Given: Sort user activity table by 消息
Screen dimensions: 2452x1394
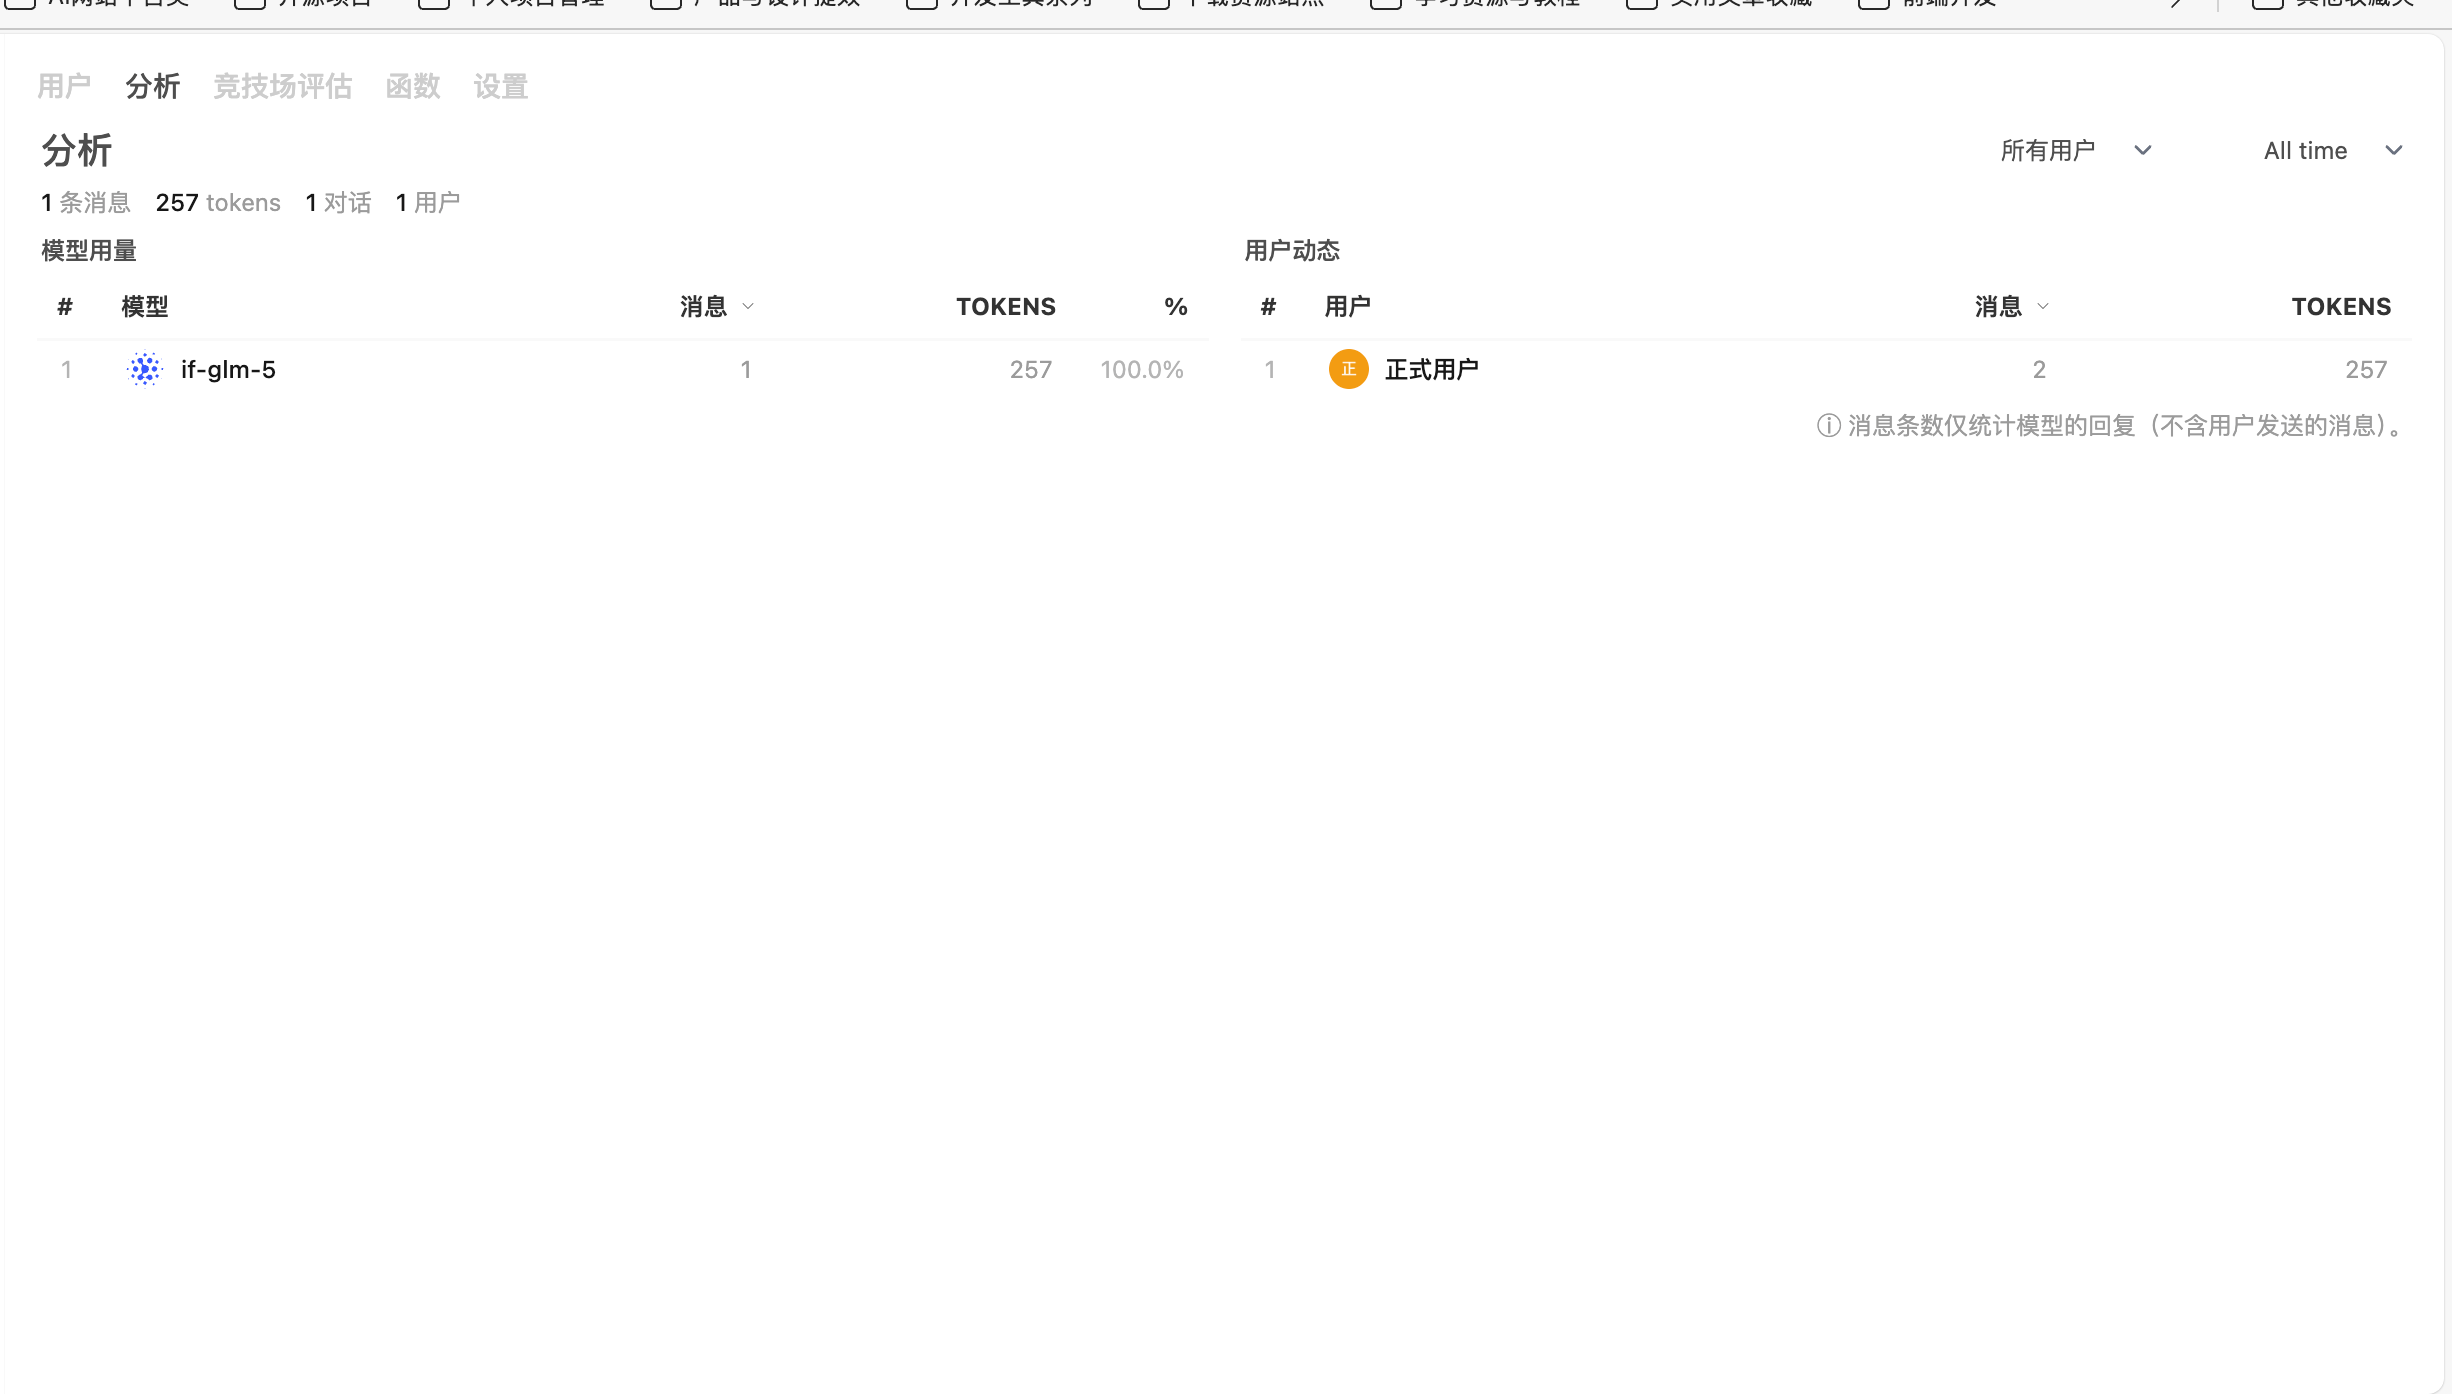Looking at the screenshot, I should (2011, 307).
